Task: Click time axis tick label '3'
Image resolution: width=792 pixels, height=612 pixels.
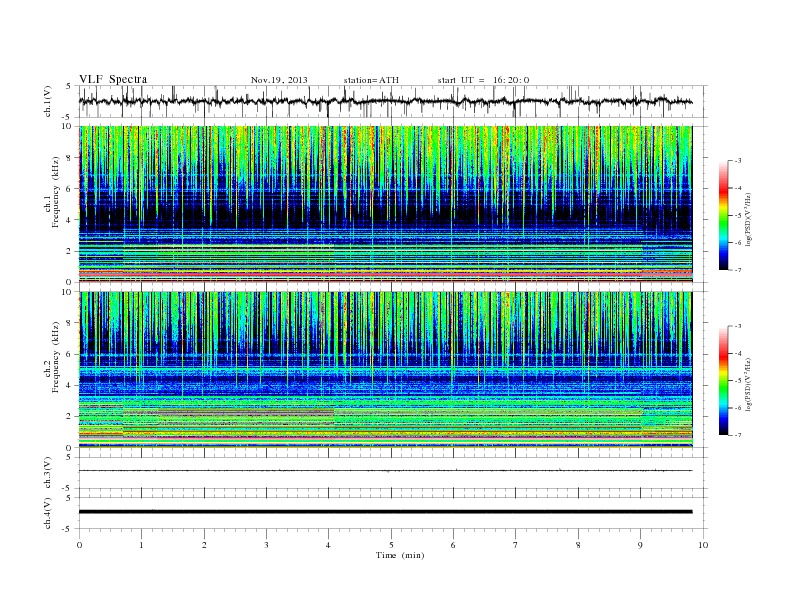Action: tap(266, 545)
